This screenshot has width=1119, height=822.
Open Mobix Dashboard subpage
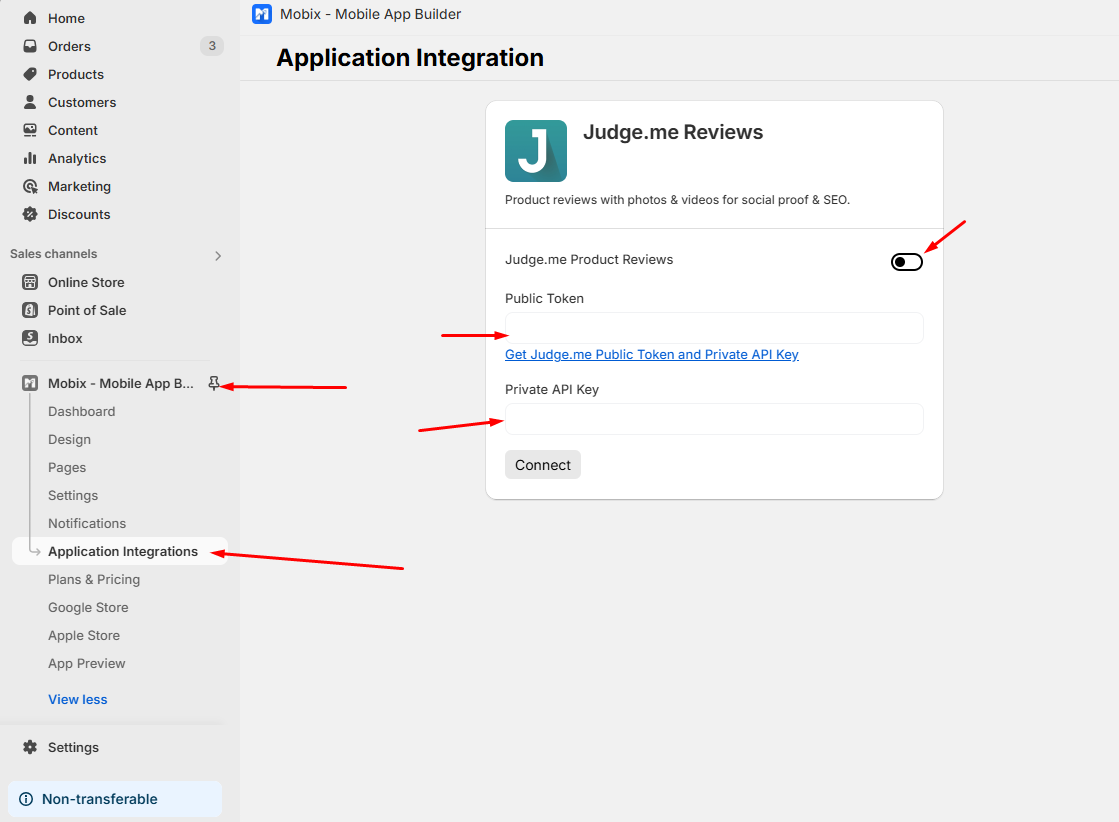[x=81, y=411]
